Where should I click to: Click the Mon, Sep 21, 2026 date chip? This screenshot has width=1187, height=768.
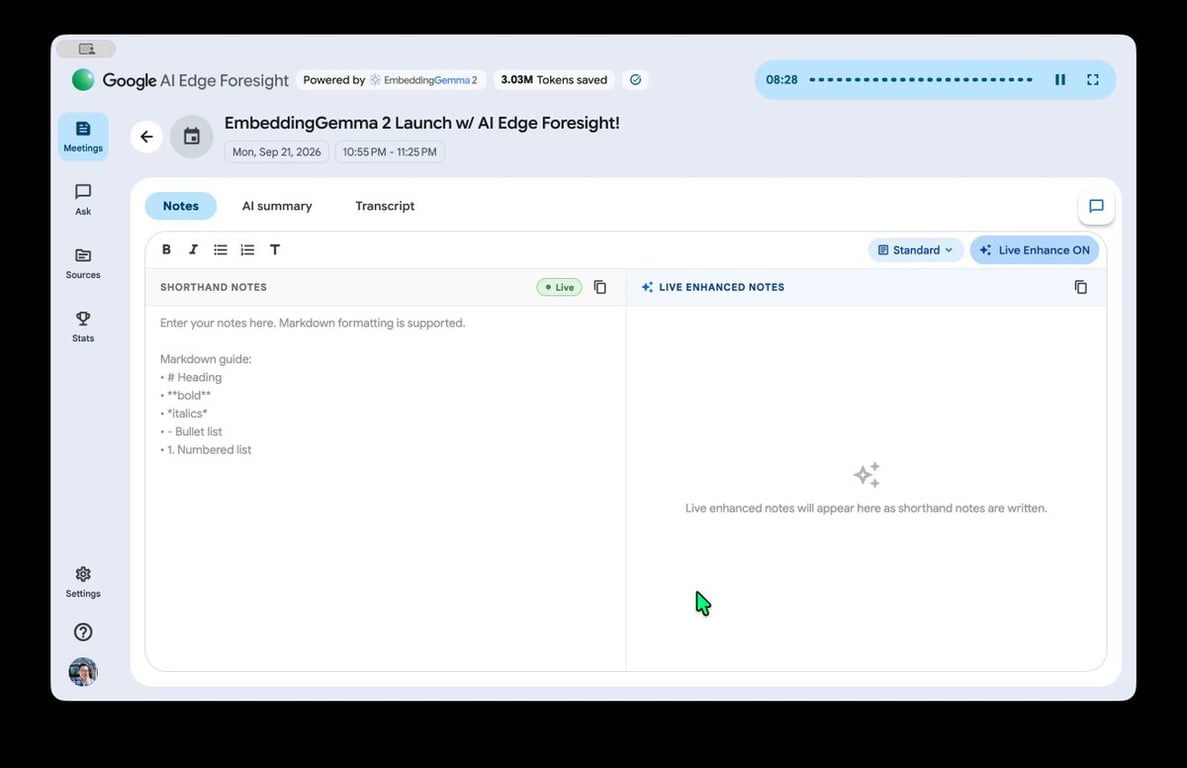(276, 152)
